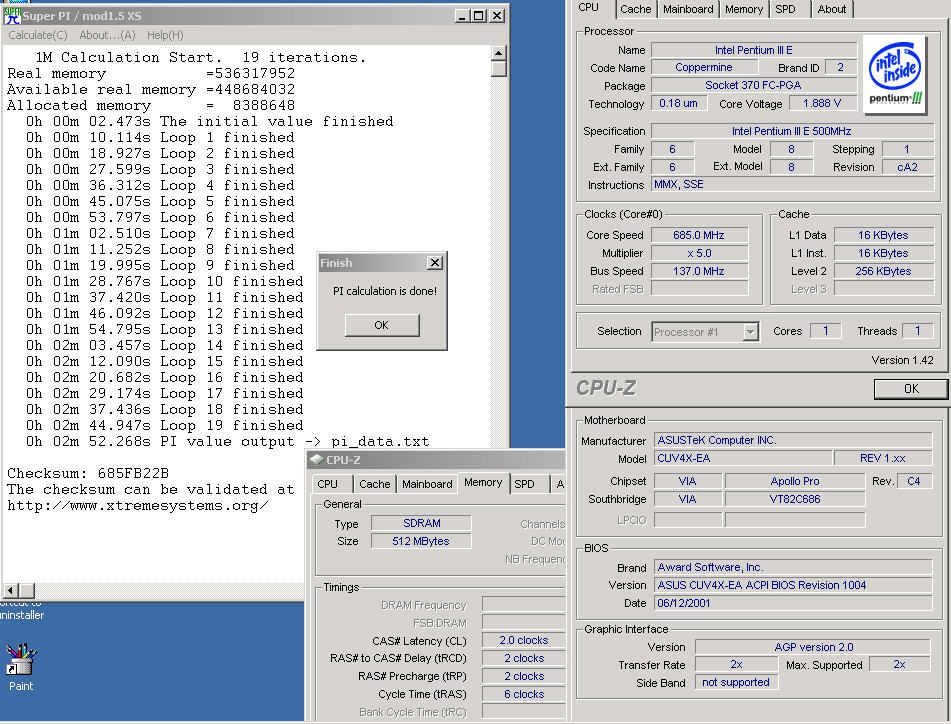Click the MMX, SSE instructions field
This screenshot has width=951, height=724.
pyautogui.click(x=792, y=184)
